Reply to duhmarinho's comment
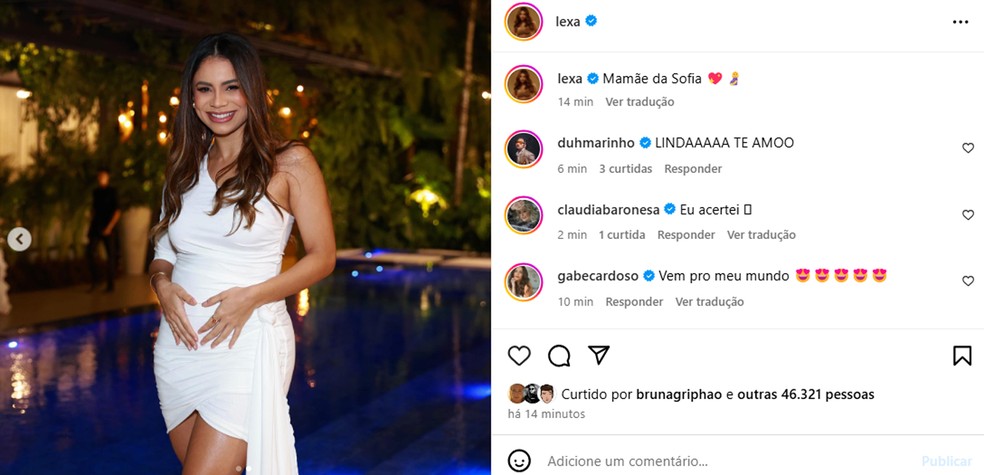This screenshot has width=984, height=475. 693,169
